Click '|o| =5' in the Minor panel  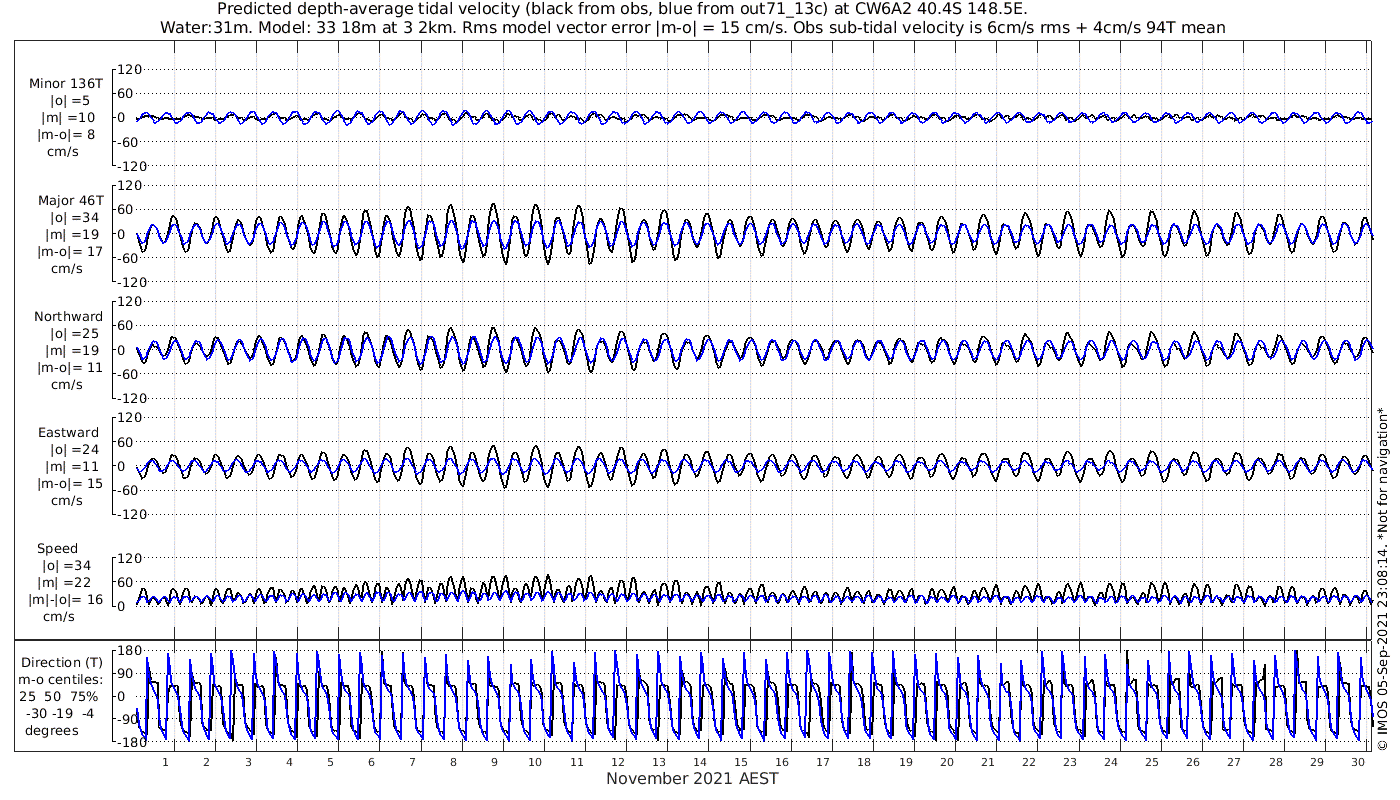pyautogui.click(x=70, y=101)
